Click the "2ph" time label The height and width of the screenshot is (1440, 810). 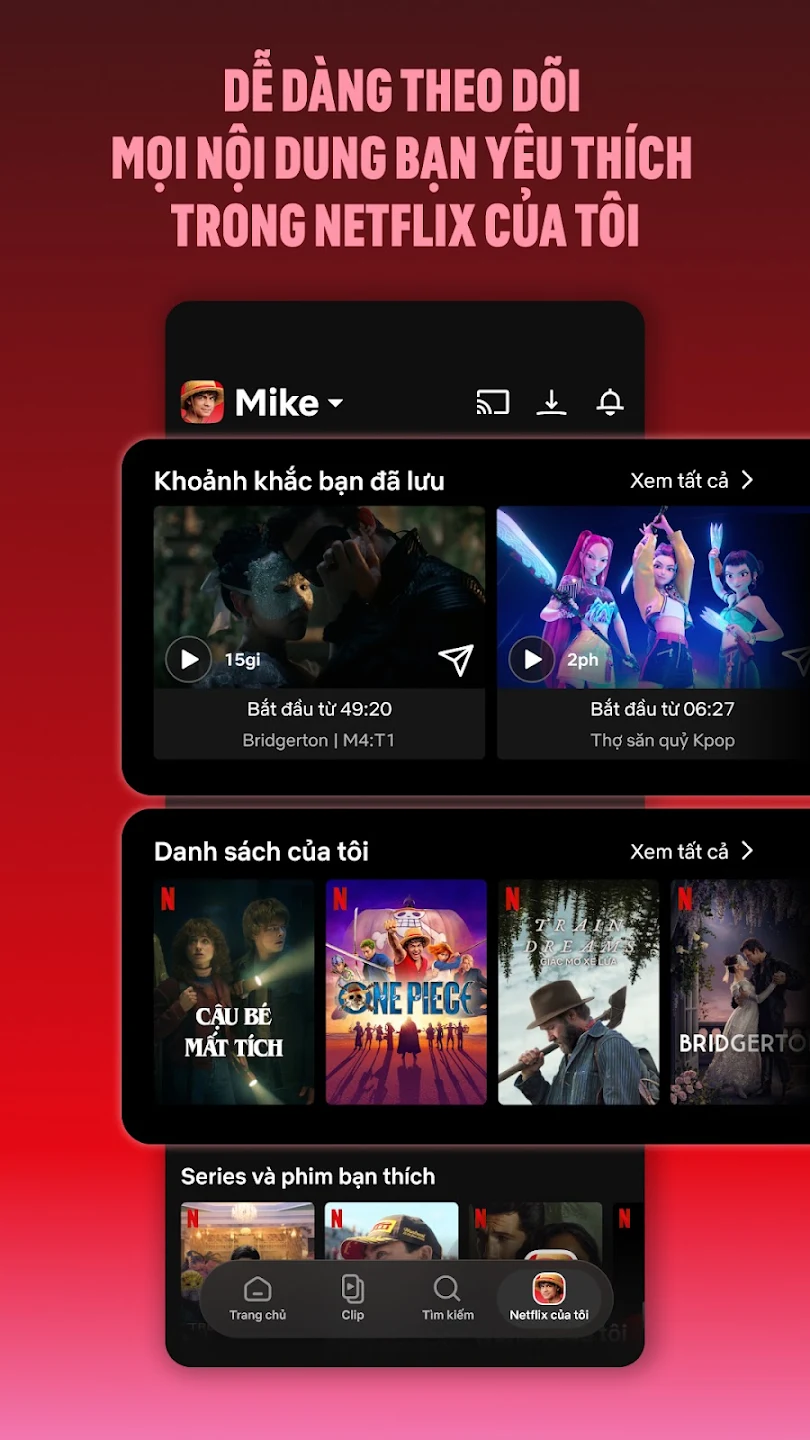[x=583, y=660]
